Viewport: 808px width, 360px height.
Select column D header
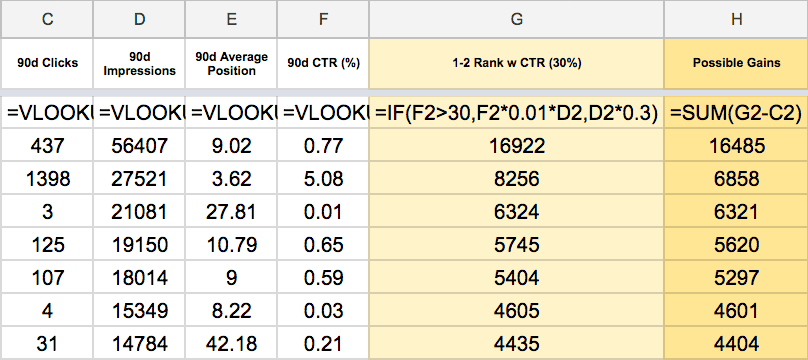(139, 19)
